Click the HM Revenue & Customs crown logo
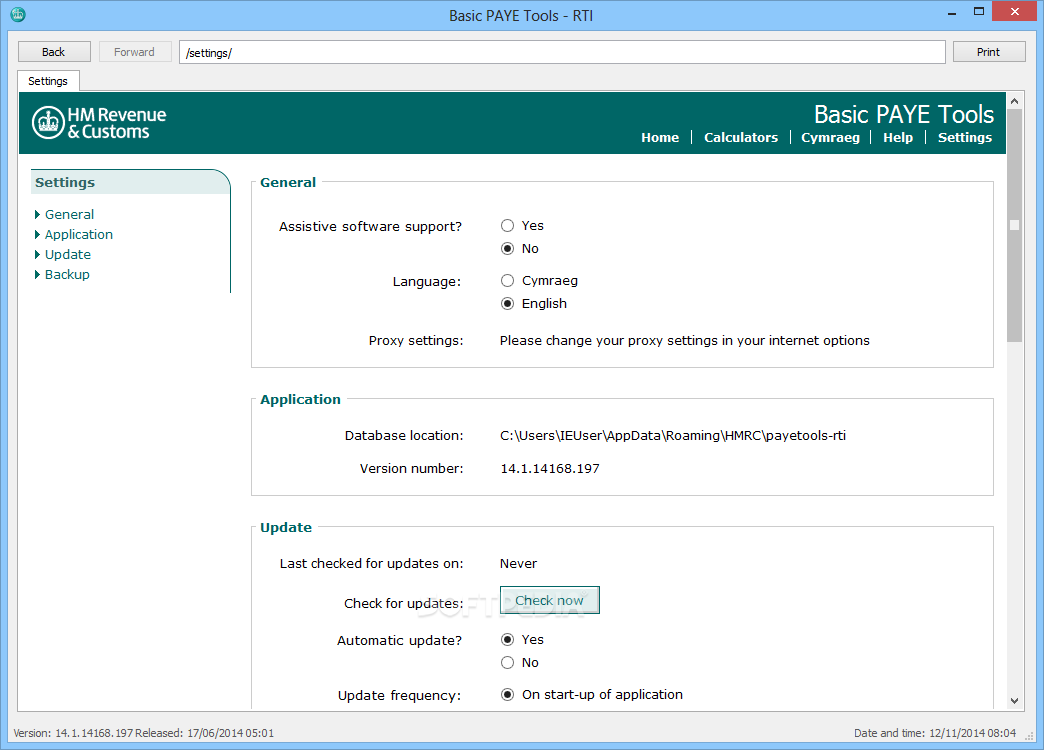Viewport: 1044px width, 750px height. (x=48, y=123)
